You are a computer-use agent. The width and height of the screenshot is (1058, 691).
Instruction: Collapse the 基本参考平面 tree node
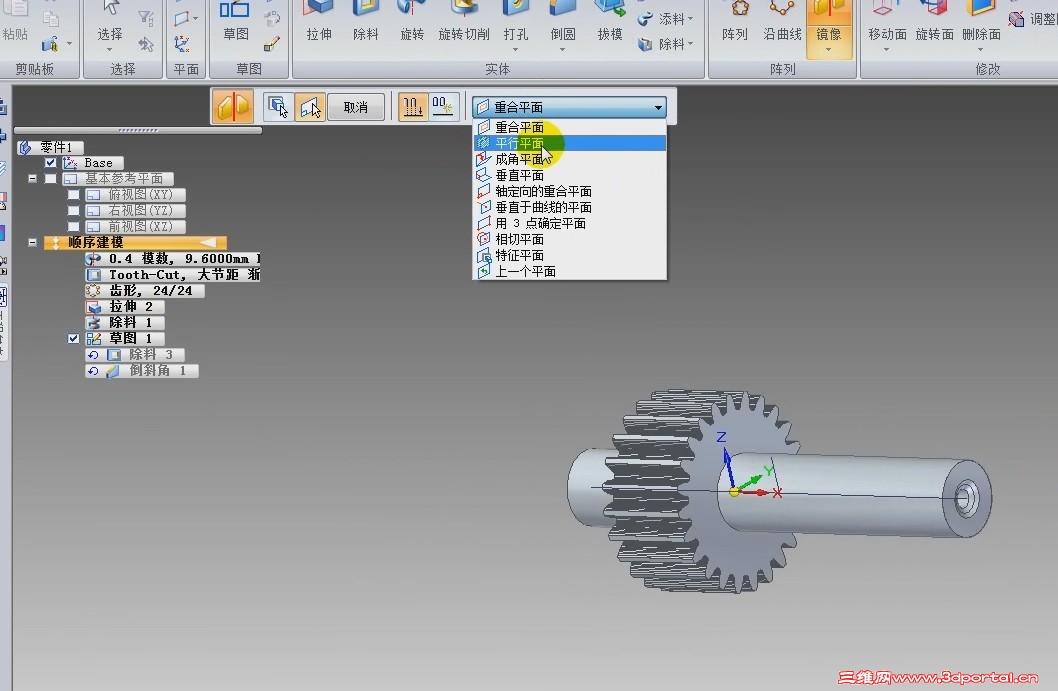(32, 179)
